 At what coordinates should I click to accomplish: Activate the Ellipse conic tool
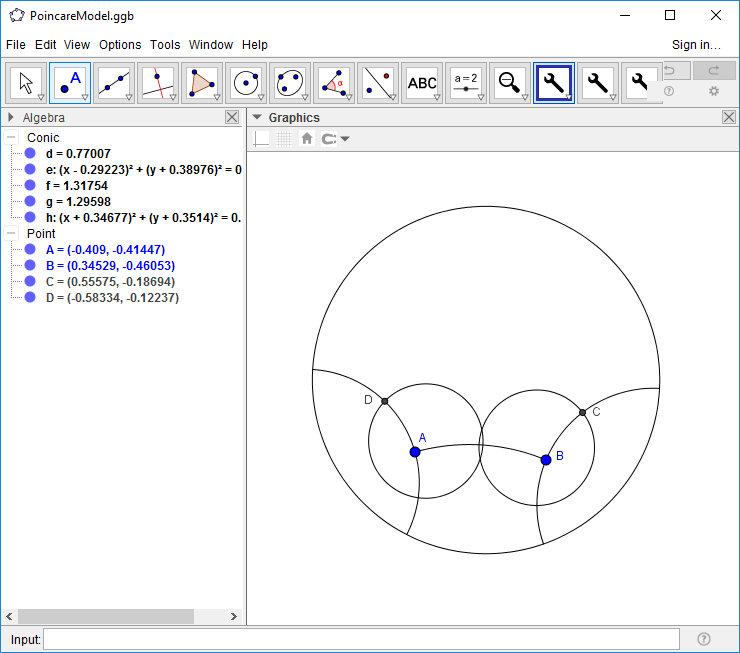(x=290, y=83)
